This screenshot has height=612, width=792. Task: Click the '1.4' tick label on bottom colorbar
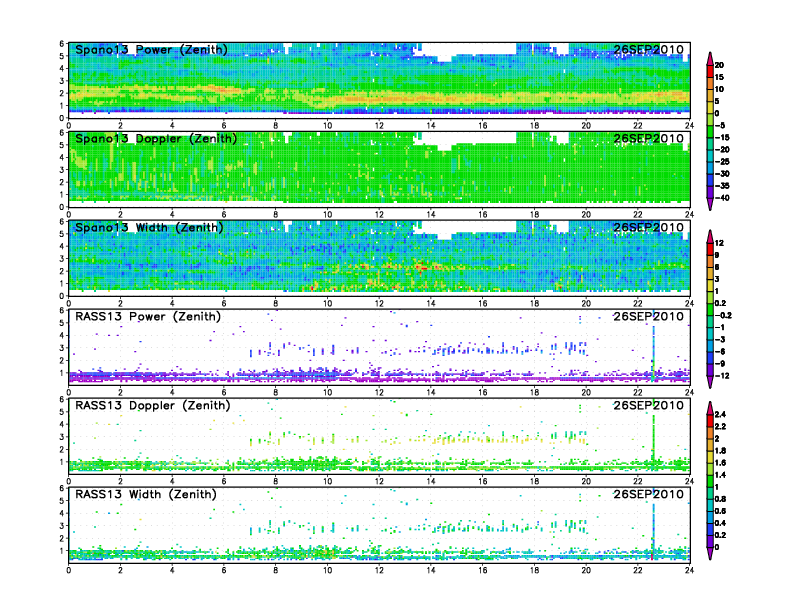click(721, 475)
